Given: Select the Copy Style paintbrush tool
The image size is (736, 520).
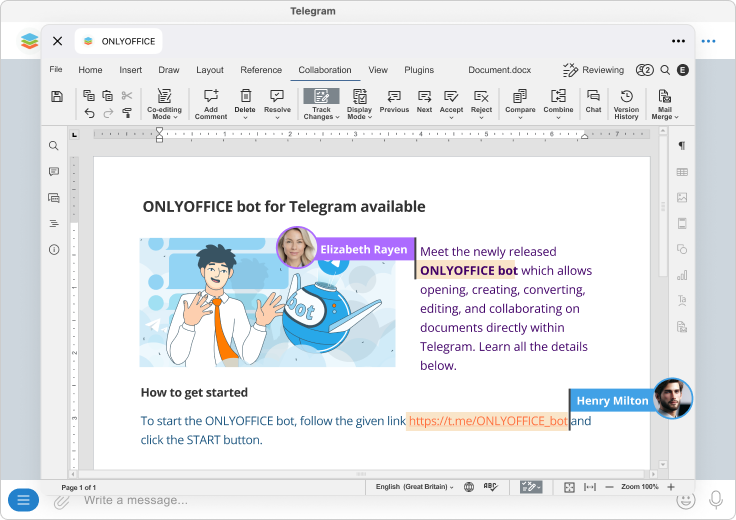Looking at the screenshot, I should click(127, 113).
